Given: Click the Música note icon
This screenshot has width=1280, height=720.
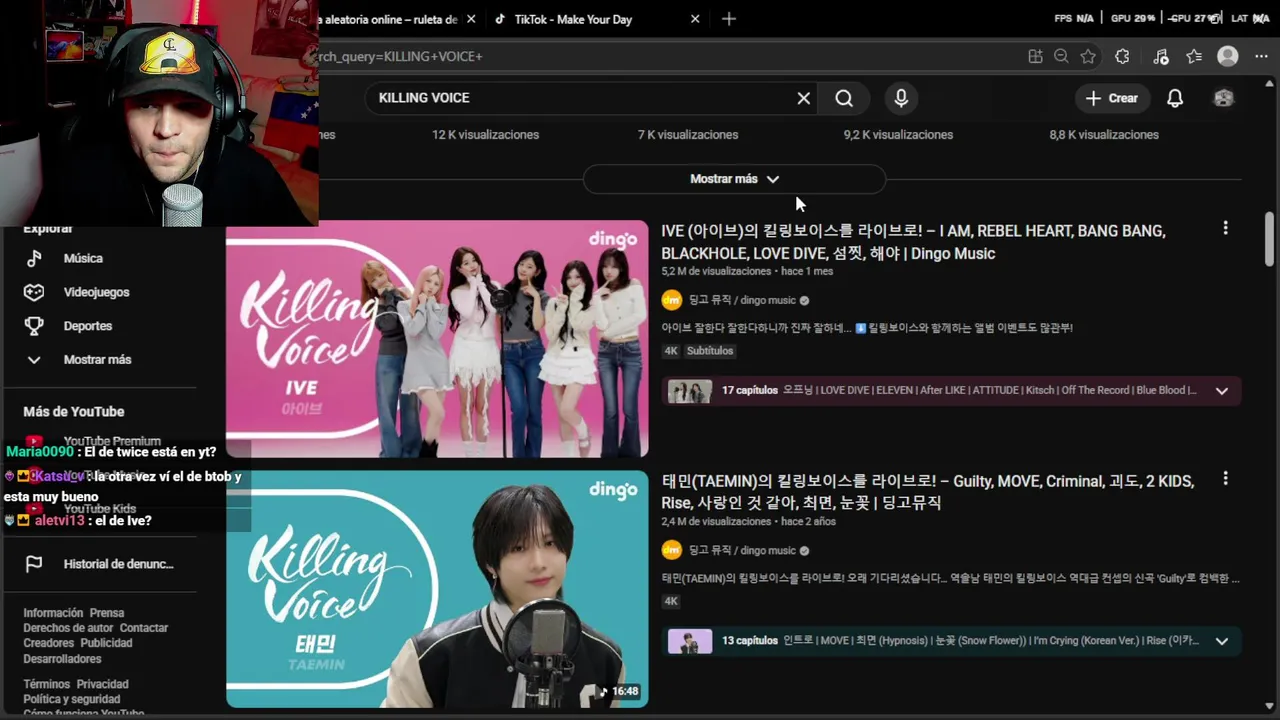Looking at the screenshot, I should [x=34, y=258].
